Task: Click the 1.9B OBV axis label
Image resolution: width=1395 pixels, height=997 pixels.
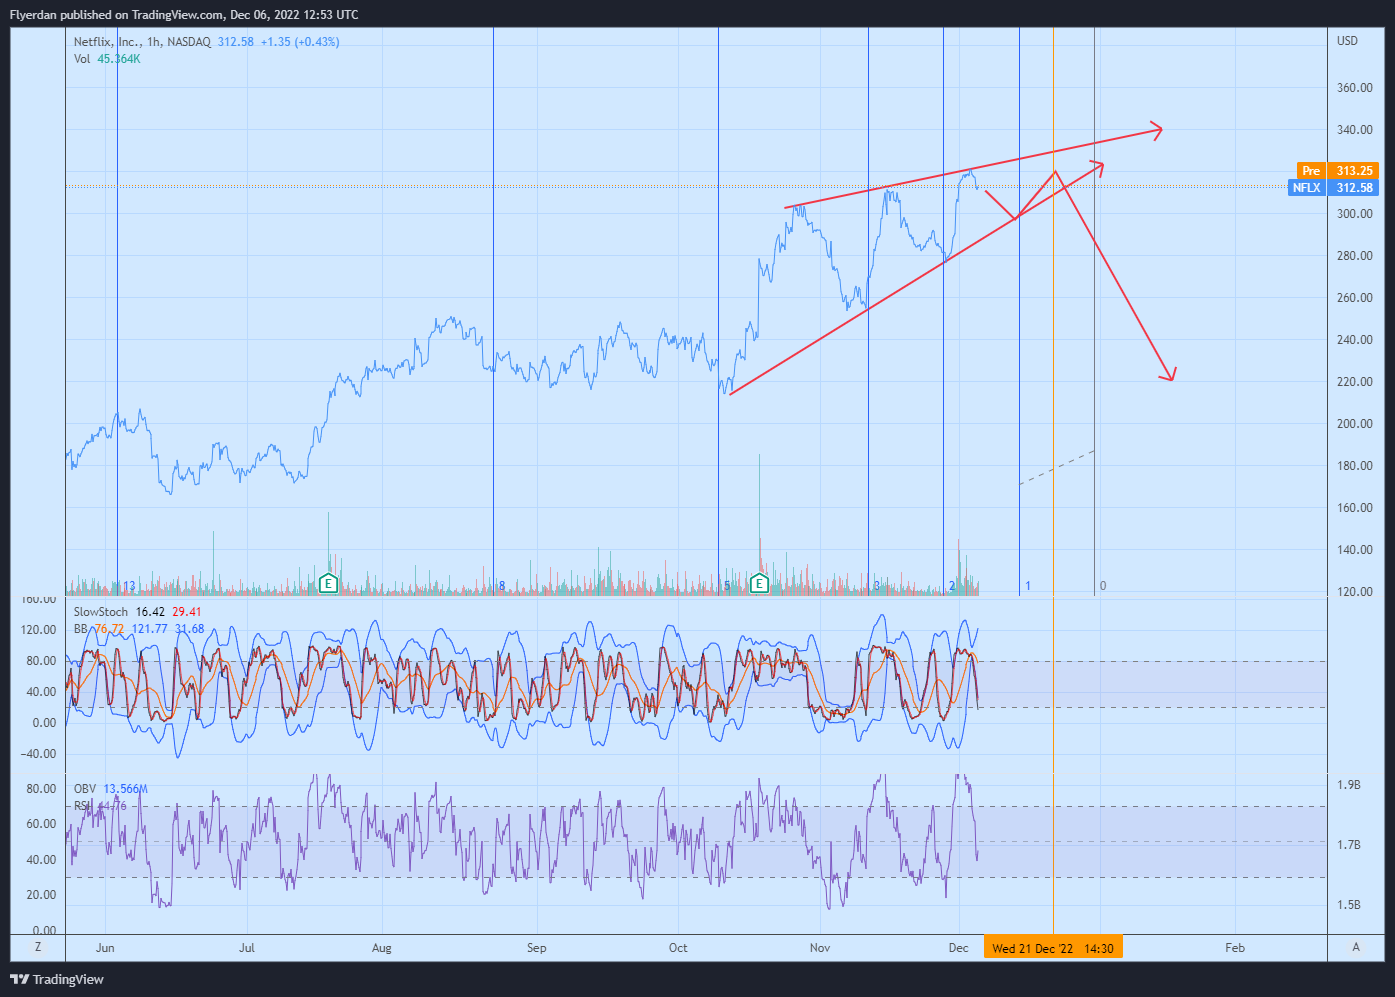Action: click(1348, 785)
